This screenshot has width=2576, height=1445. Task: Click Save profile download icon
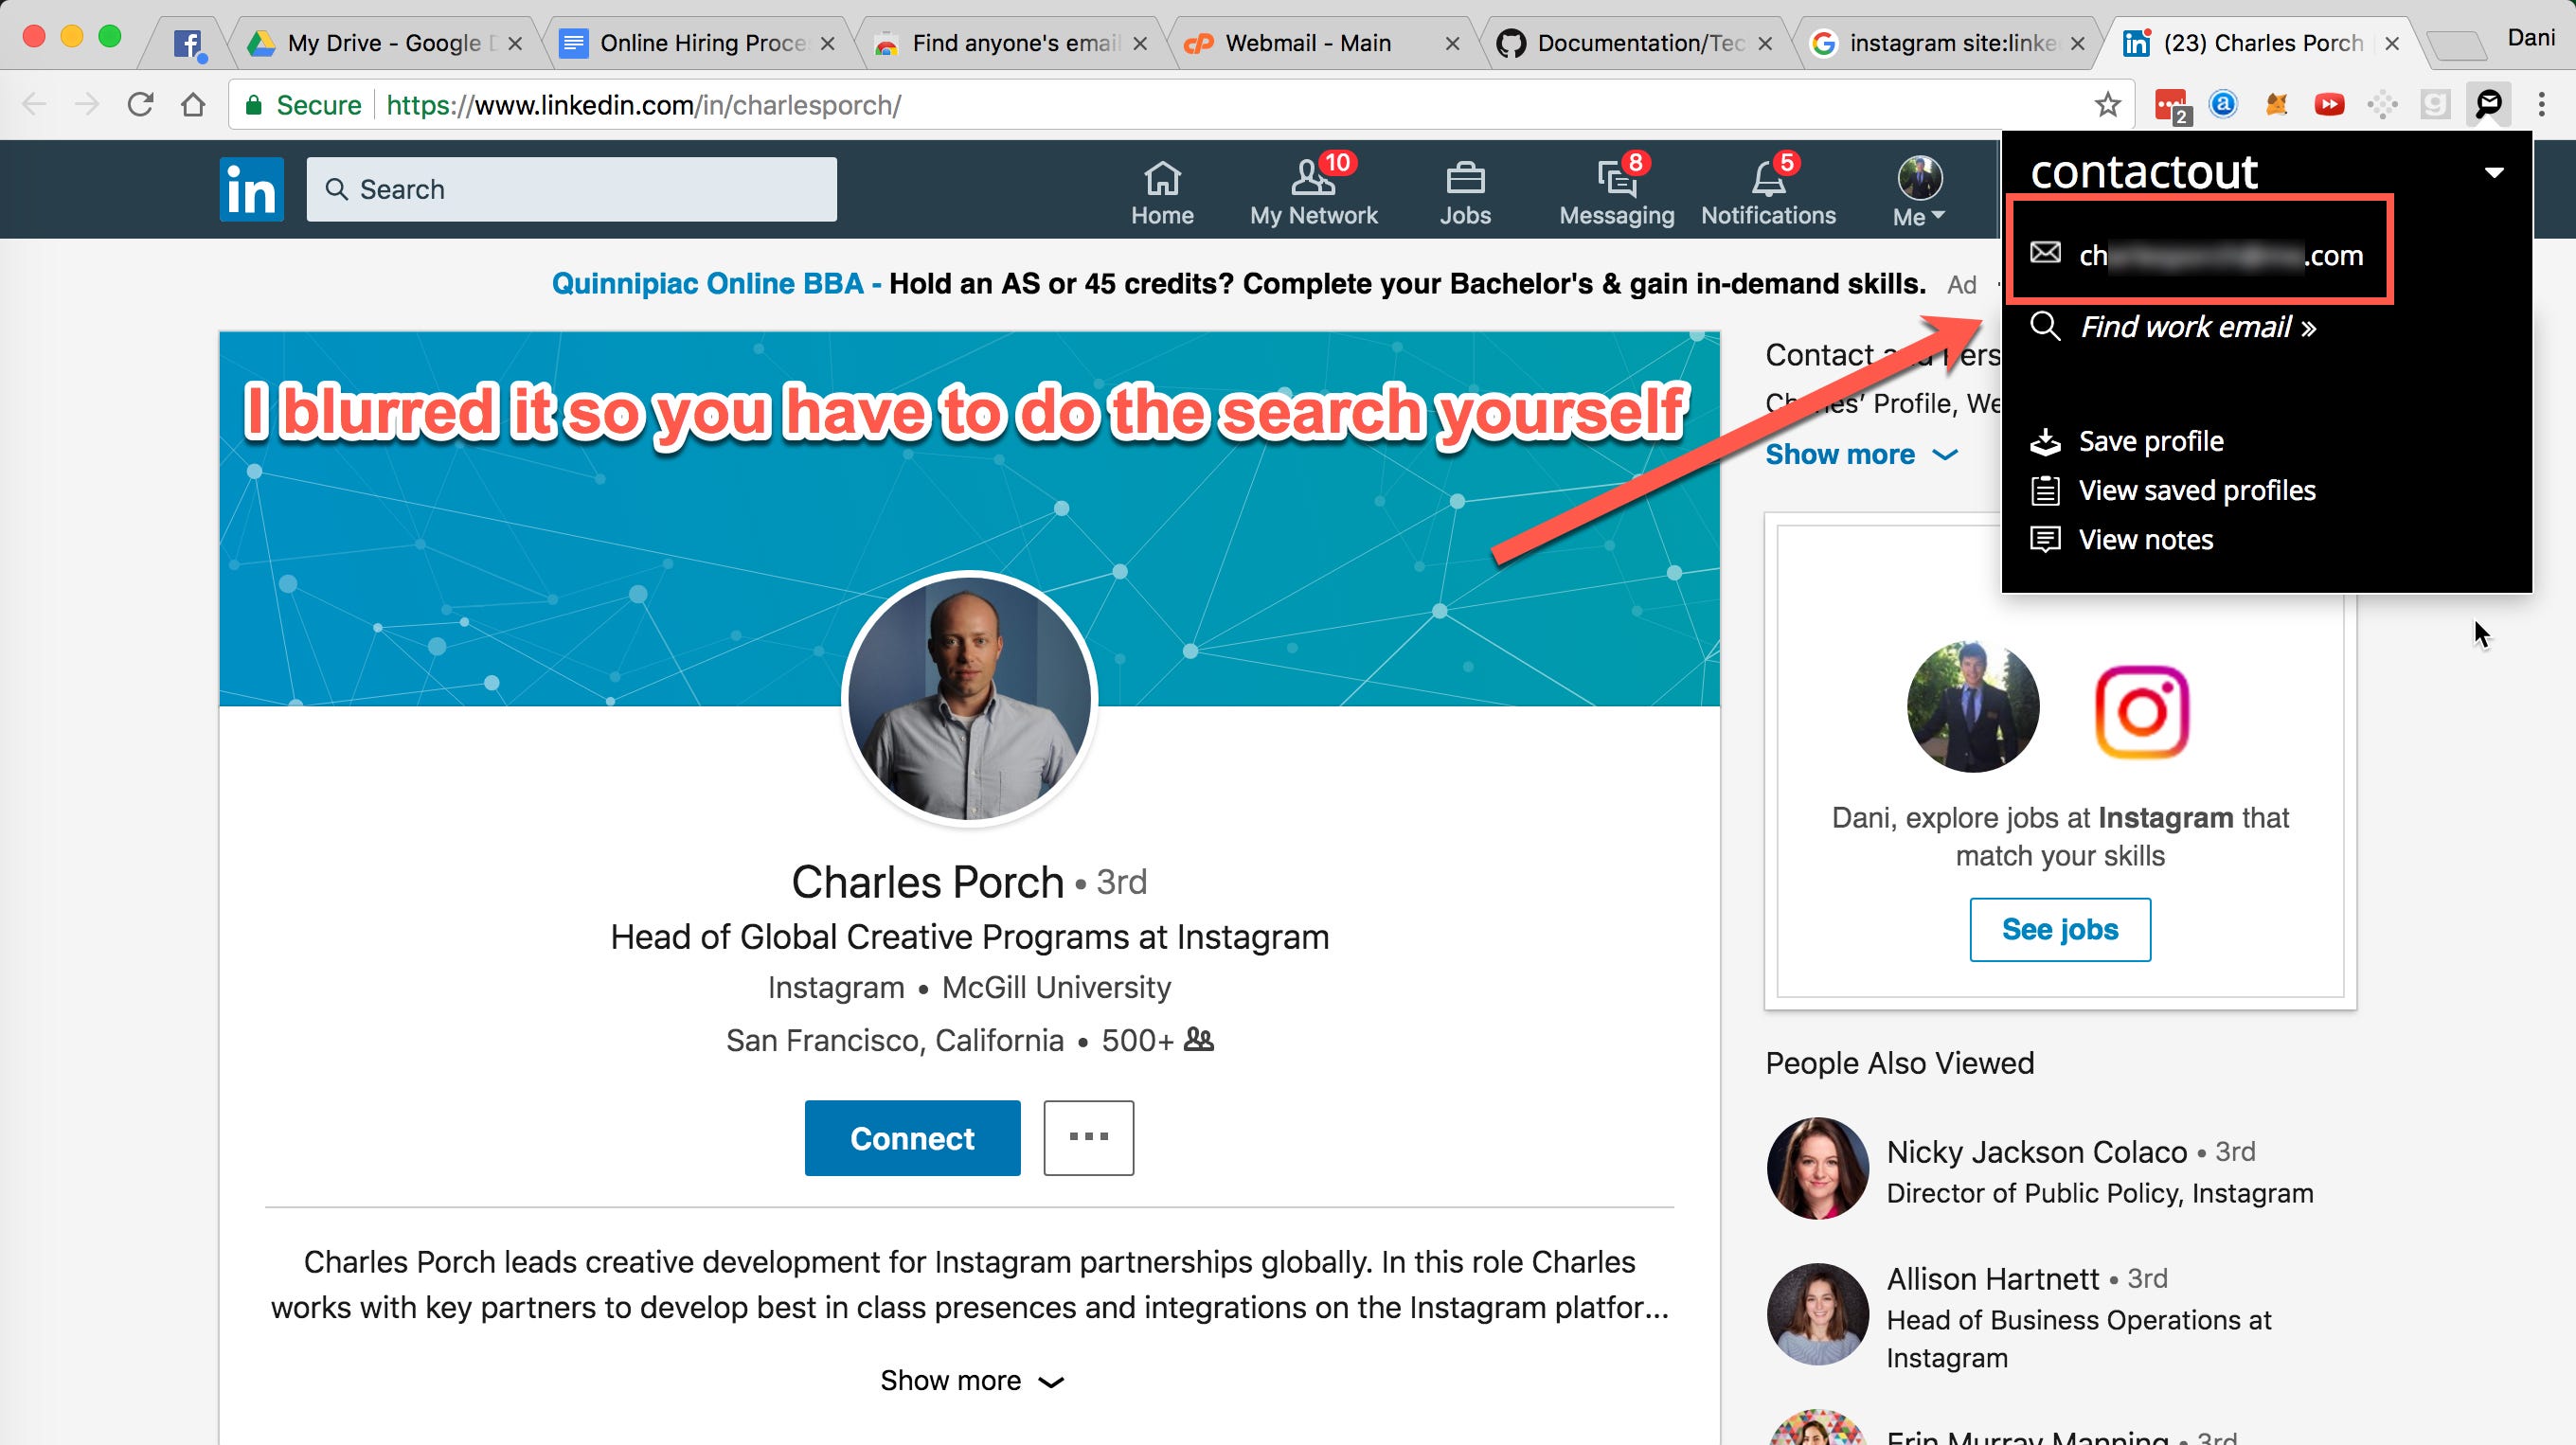2045,441
